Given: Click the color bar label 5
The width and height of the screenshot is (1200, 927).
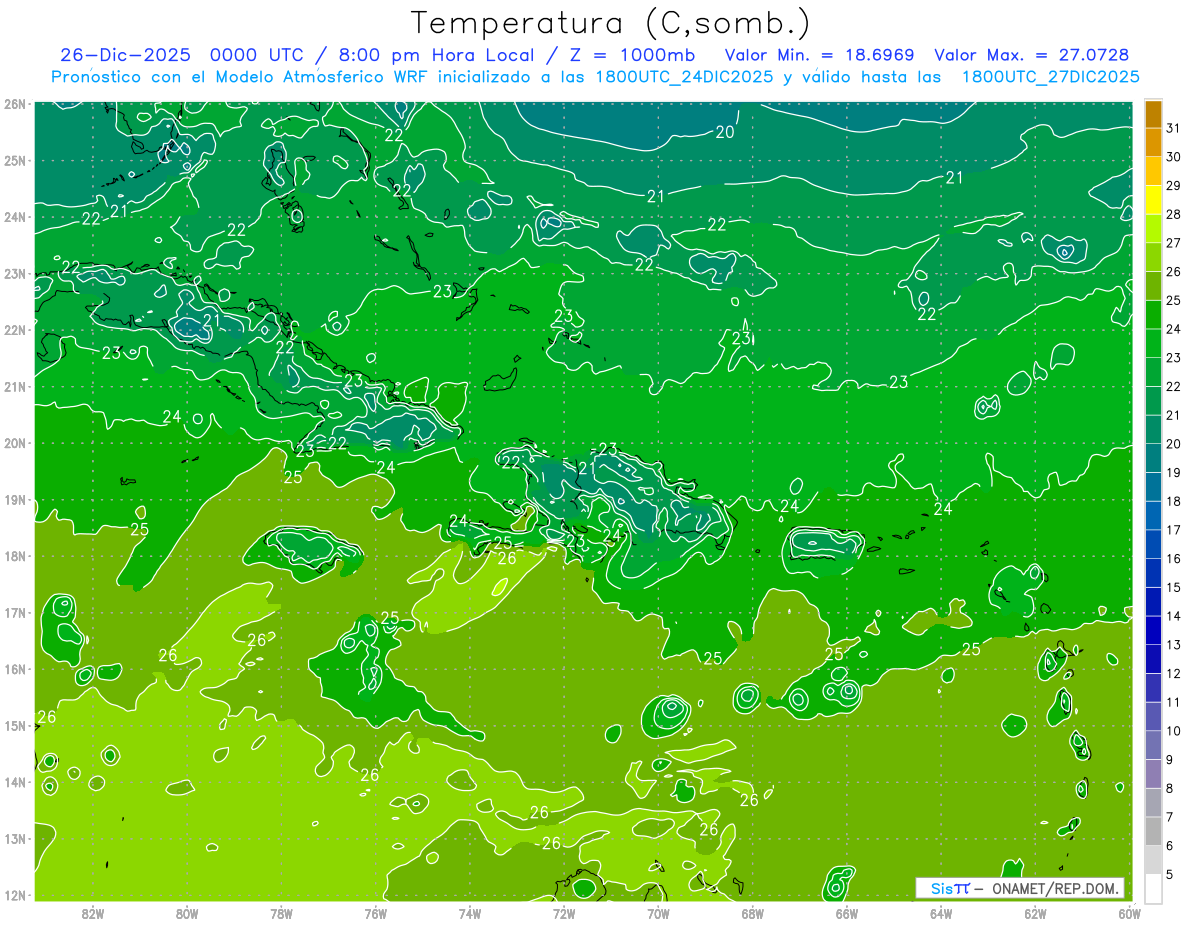Looking at the screenshot, I should (1170, 875).
